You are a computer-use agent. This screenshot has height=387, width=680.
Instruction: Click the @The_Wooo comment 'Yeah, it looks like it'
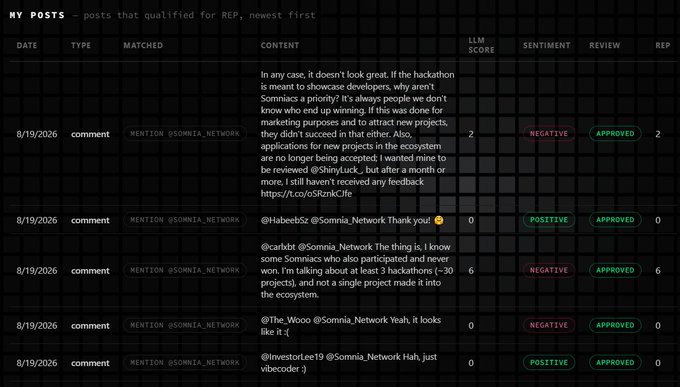pyautogui.click(x=351, y=326)
